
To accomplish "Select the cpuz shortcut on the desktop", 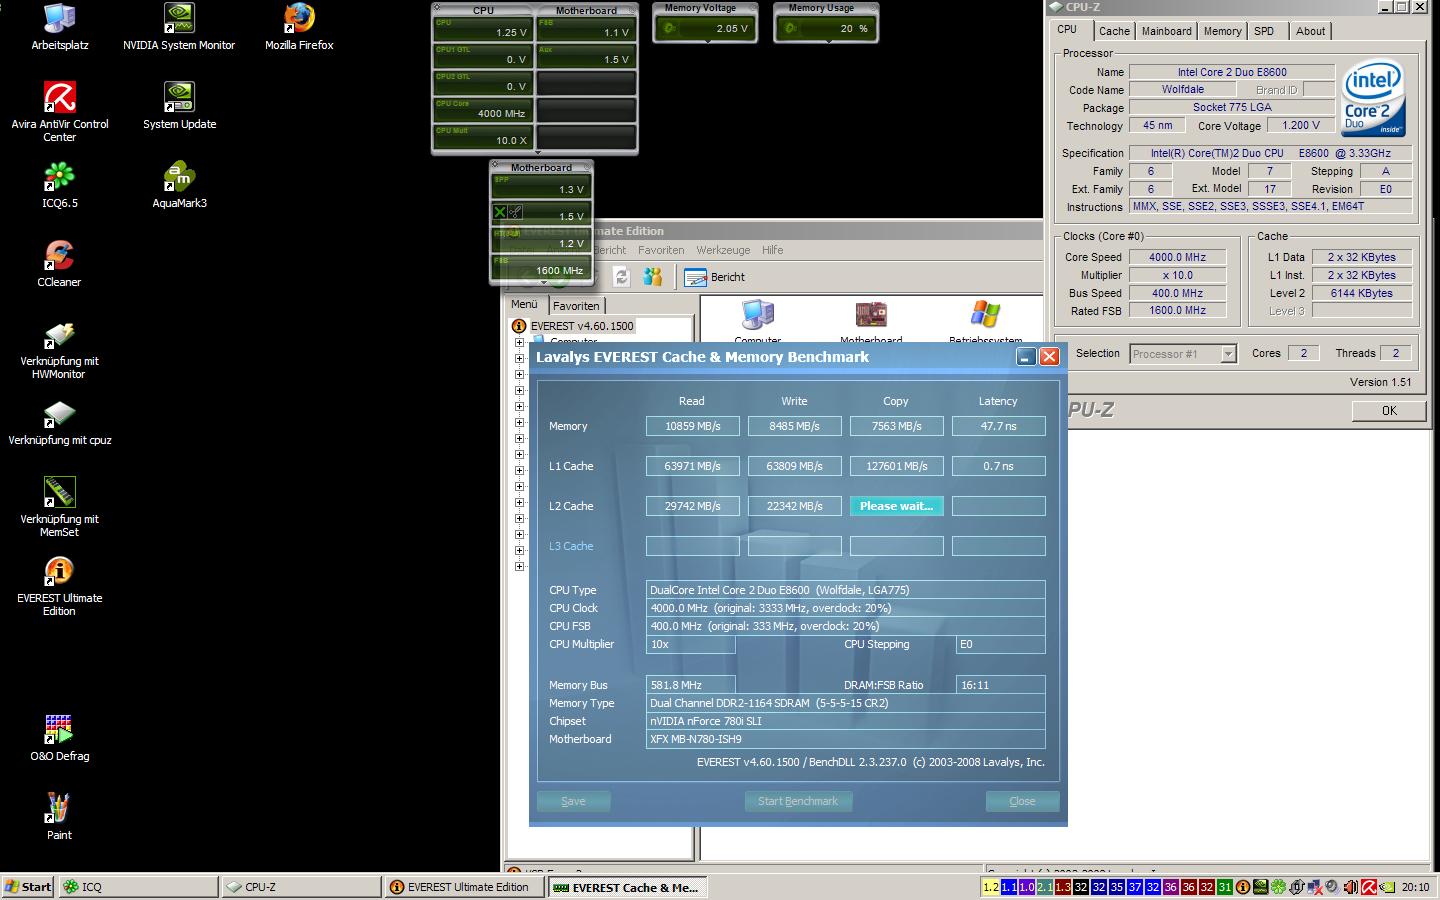I will [x=59, y=422].
